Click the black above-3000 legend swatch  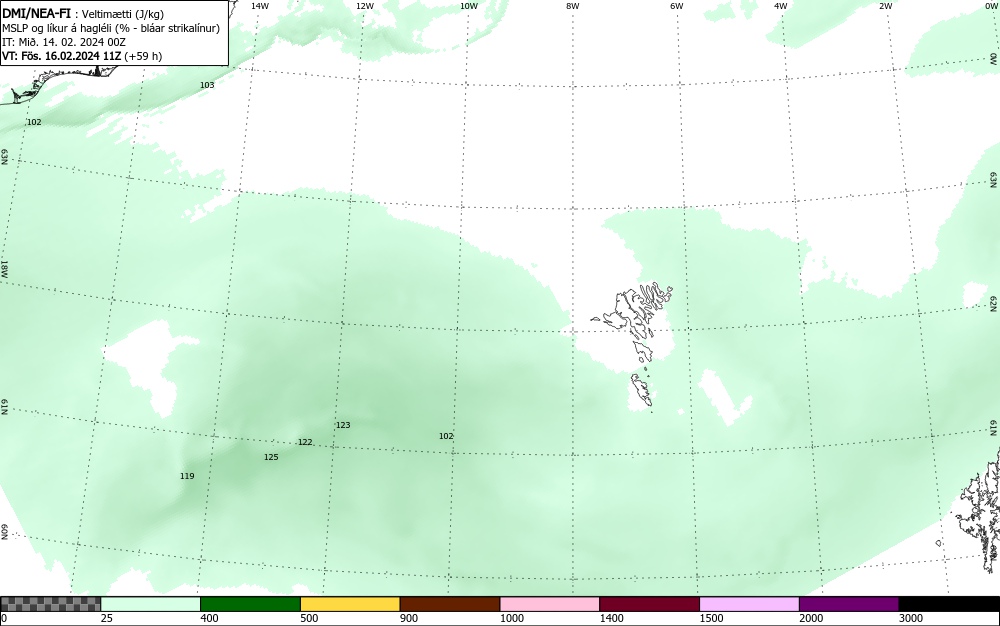coord(949,604)
